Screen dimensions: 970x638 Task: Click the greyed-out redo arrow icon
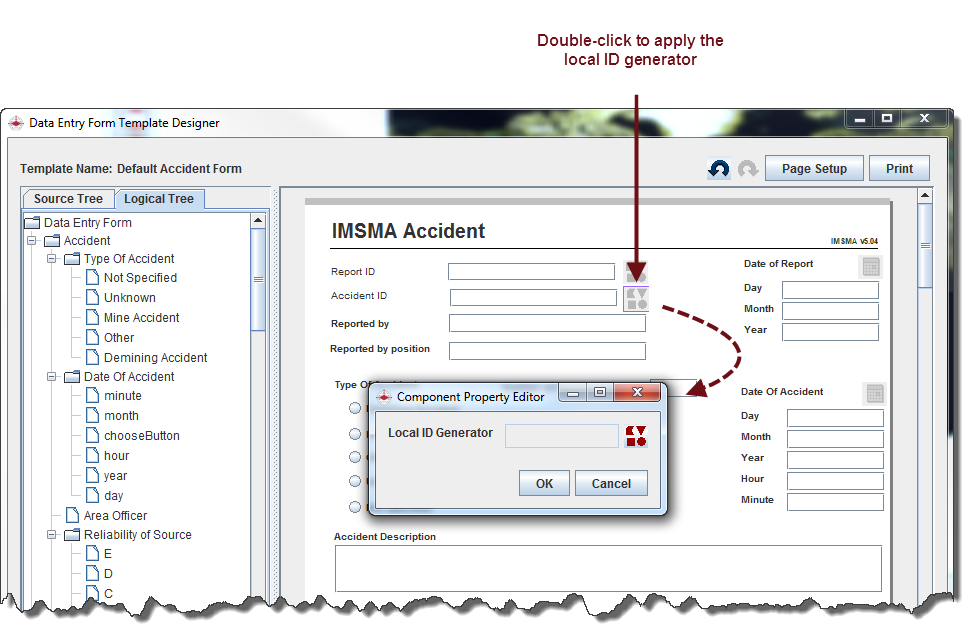point(747,169)
